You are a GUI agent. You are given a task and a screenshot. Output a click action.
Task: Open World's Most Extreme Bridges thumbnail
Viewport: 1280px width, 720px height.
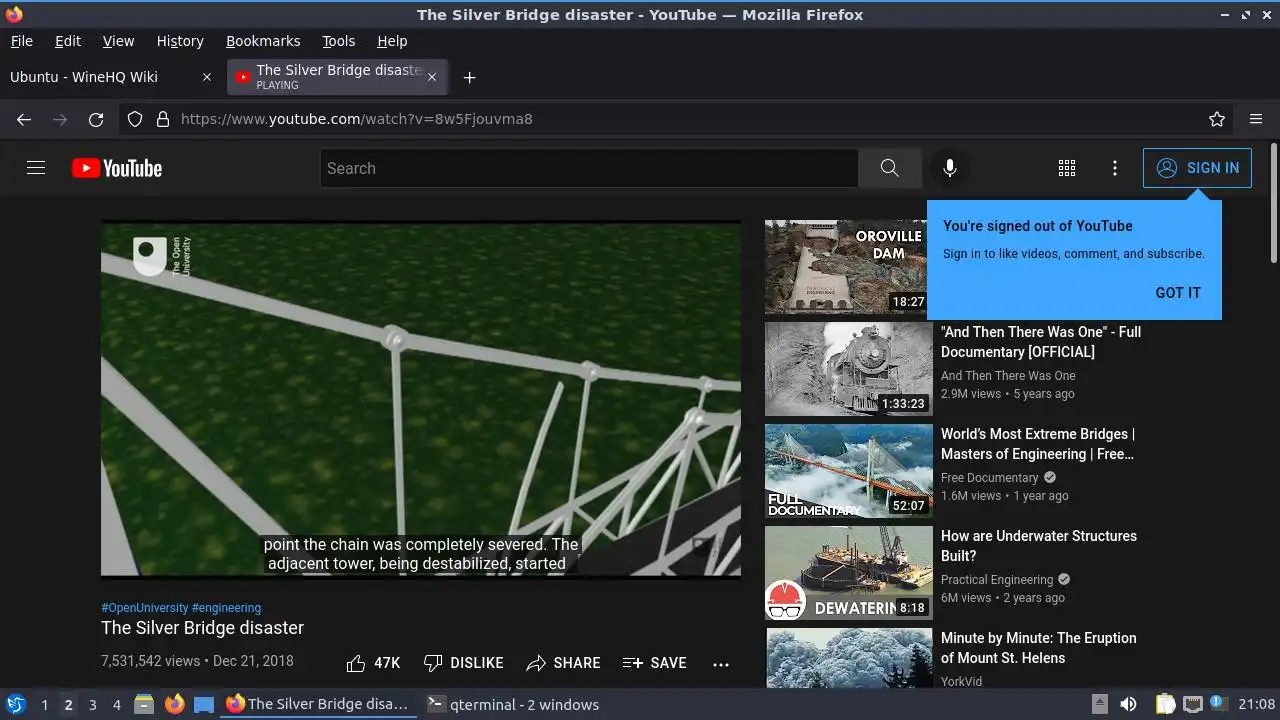click(849, 471)
